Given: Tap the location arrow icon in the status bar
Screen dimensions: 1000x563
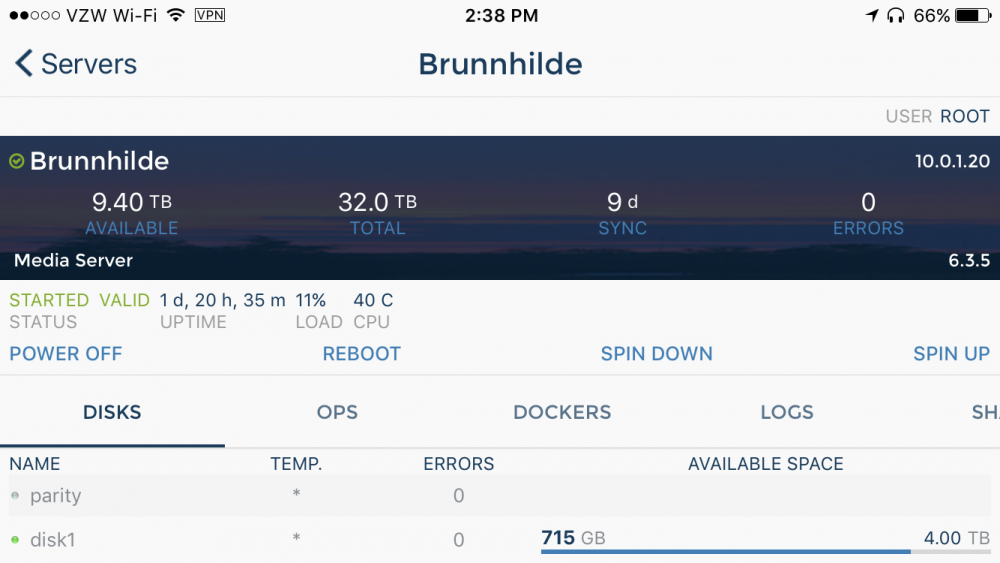Looking at the screenshot, I should point(872,15).
